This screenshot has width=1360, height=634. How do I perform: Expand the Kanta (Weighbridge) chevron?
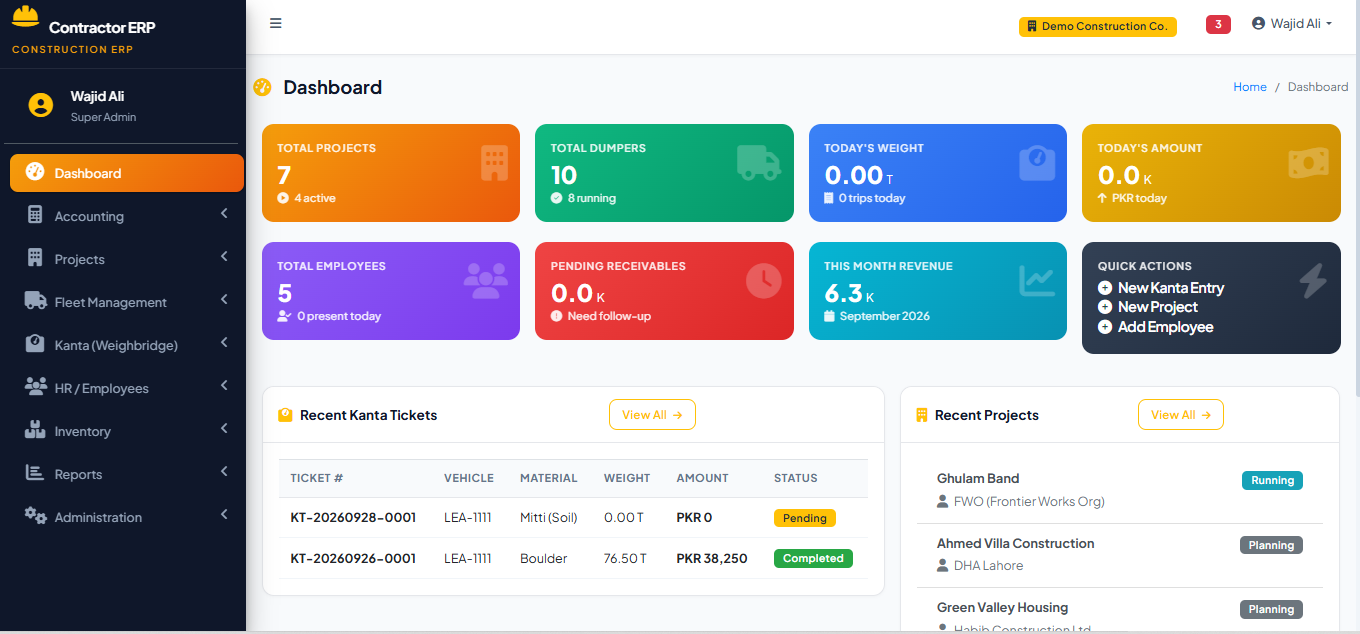[224, 343]
